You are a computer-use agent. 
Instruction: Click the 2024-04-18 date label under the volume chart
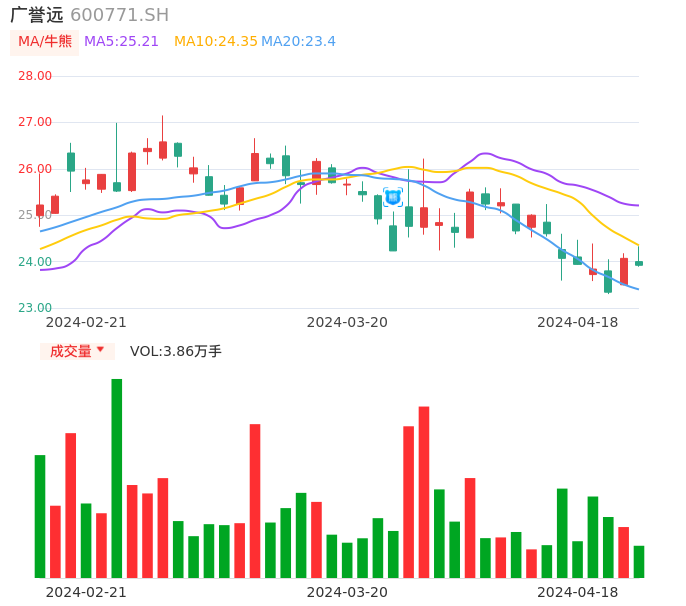(578, 592)
